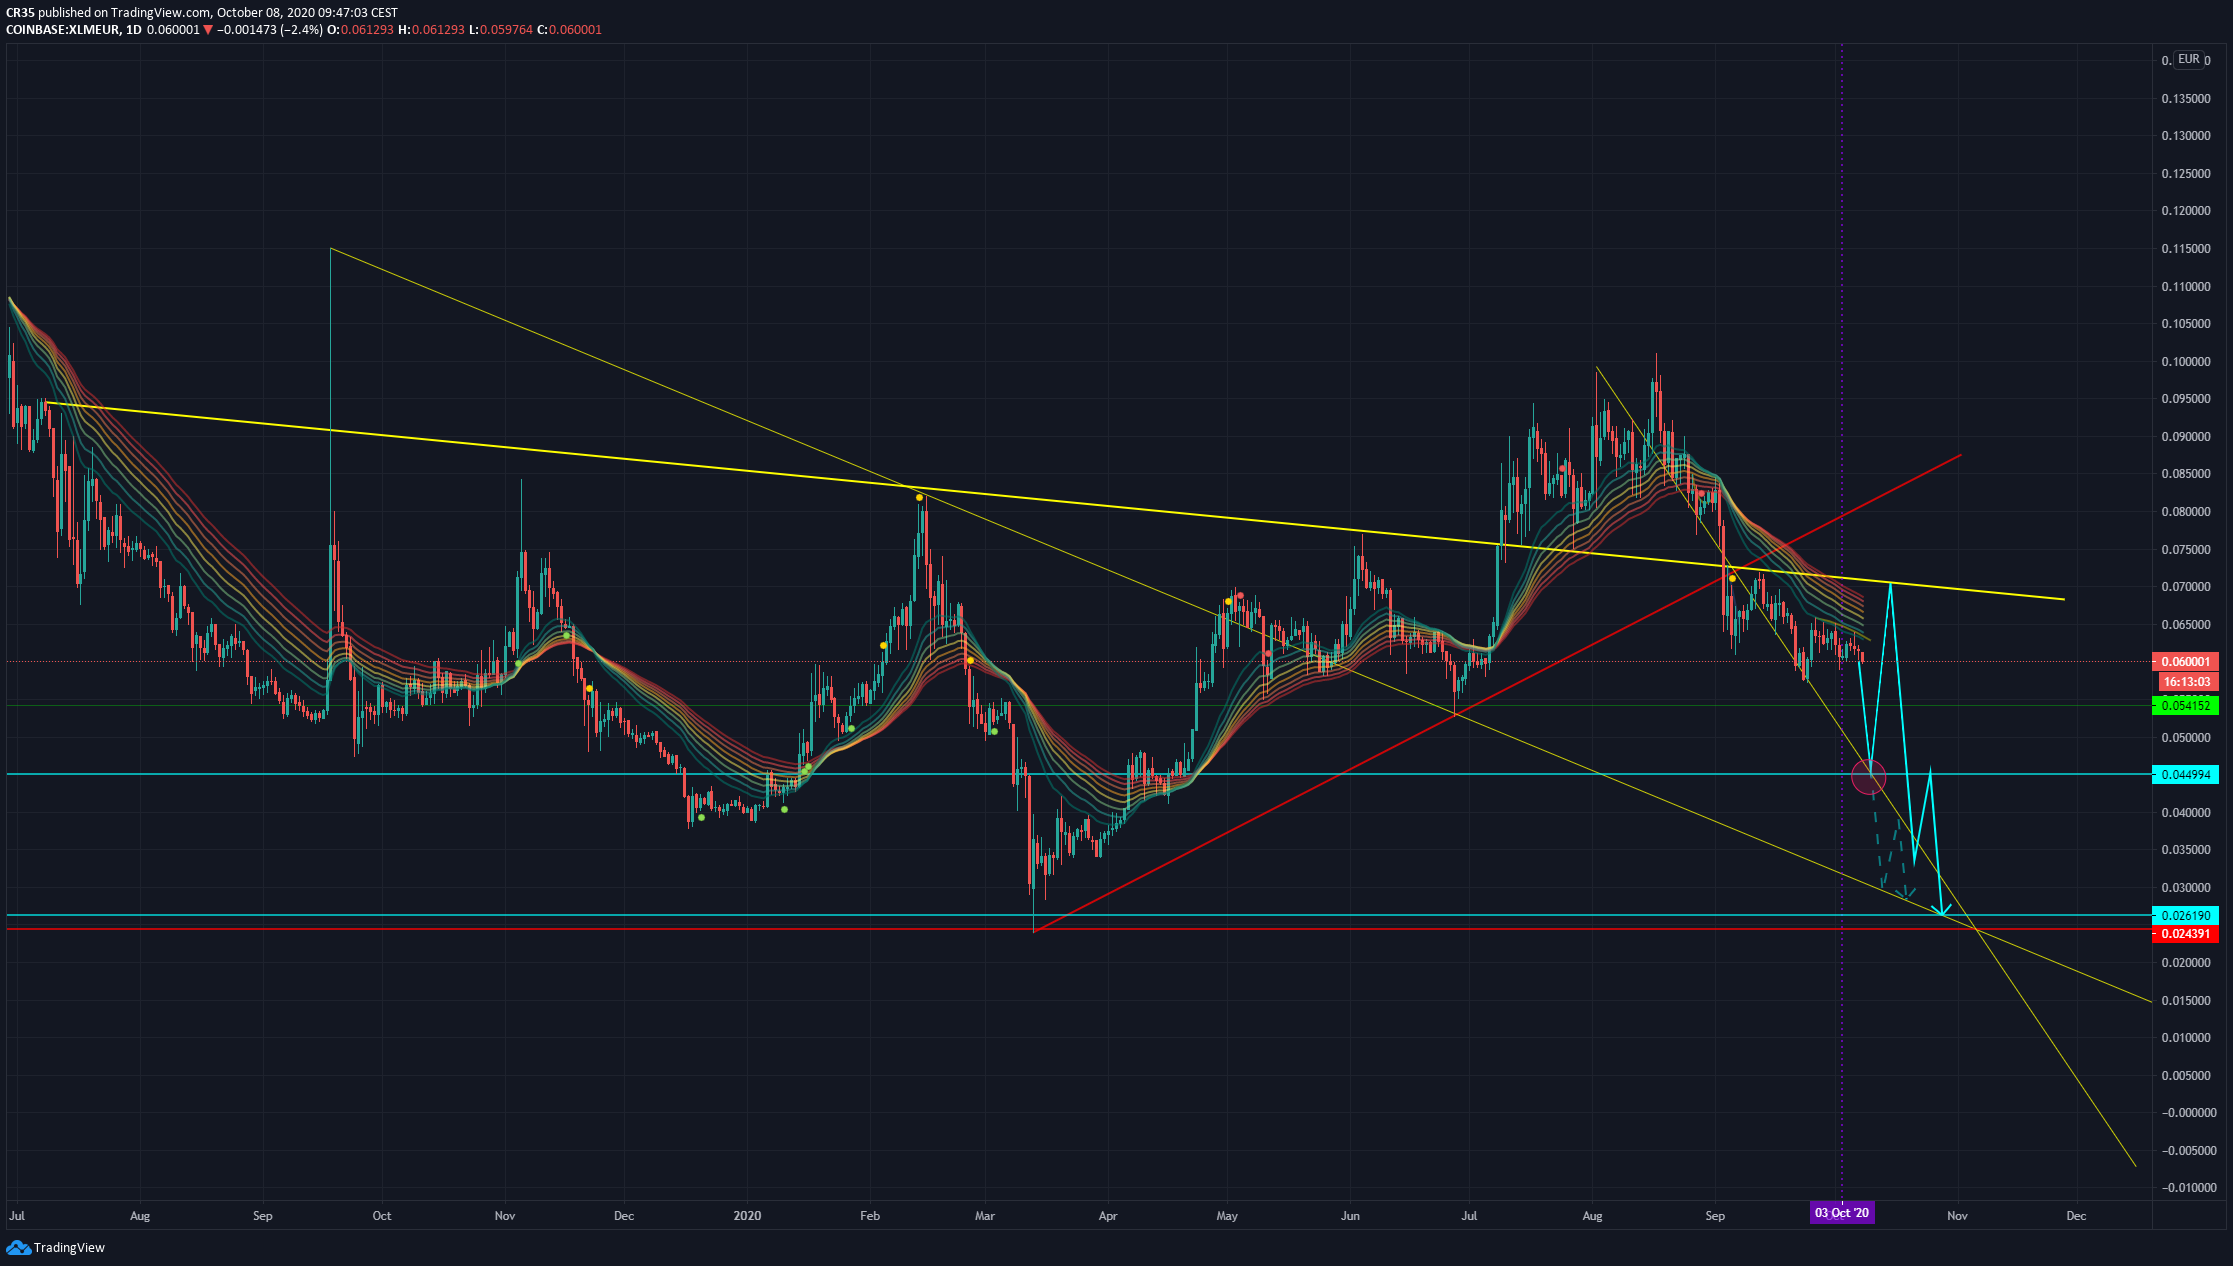Click the 03 Oct '20 date marker
2233x1266 pixels.
pos(1842,1213)
